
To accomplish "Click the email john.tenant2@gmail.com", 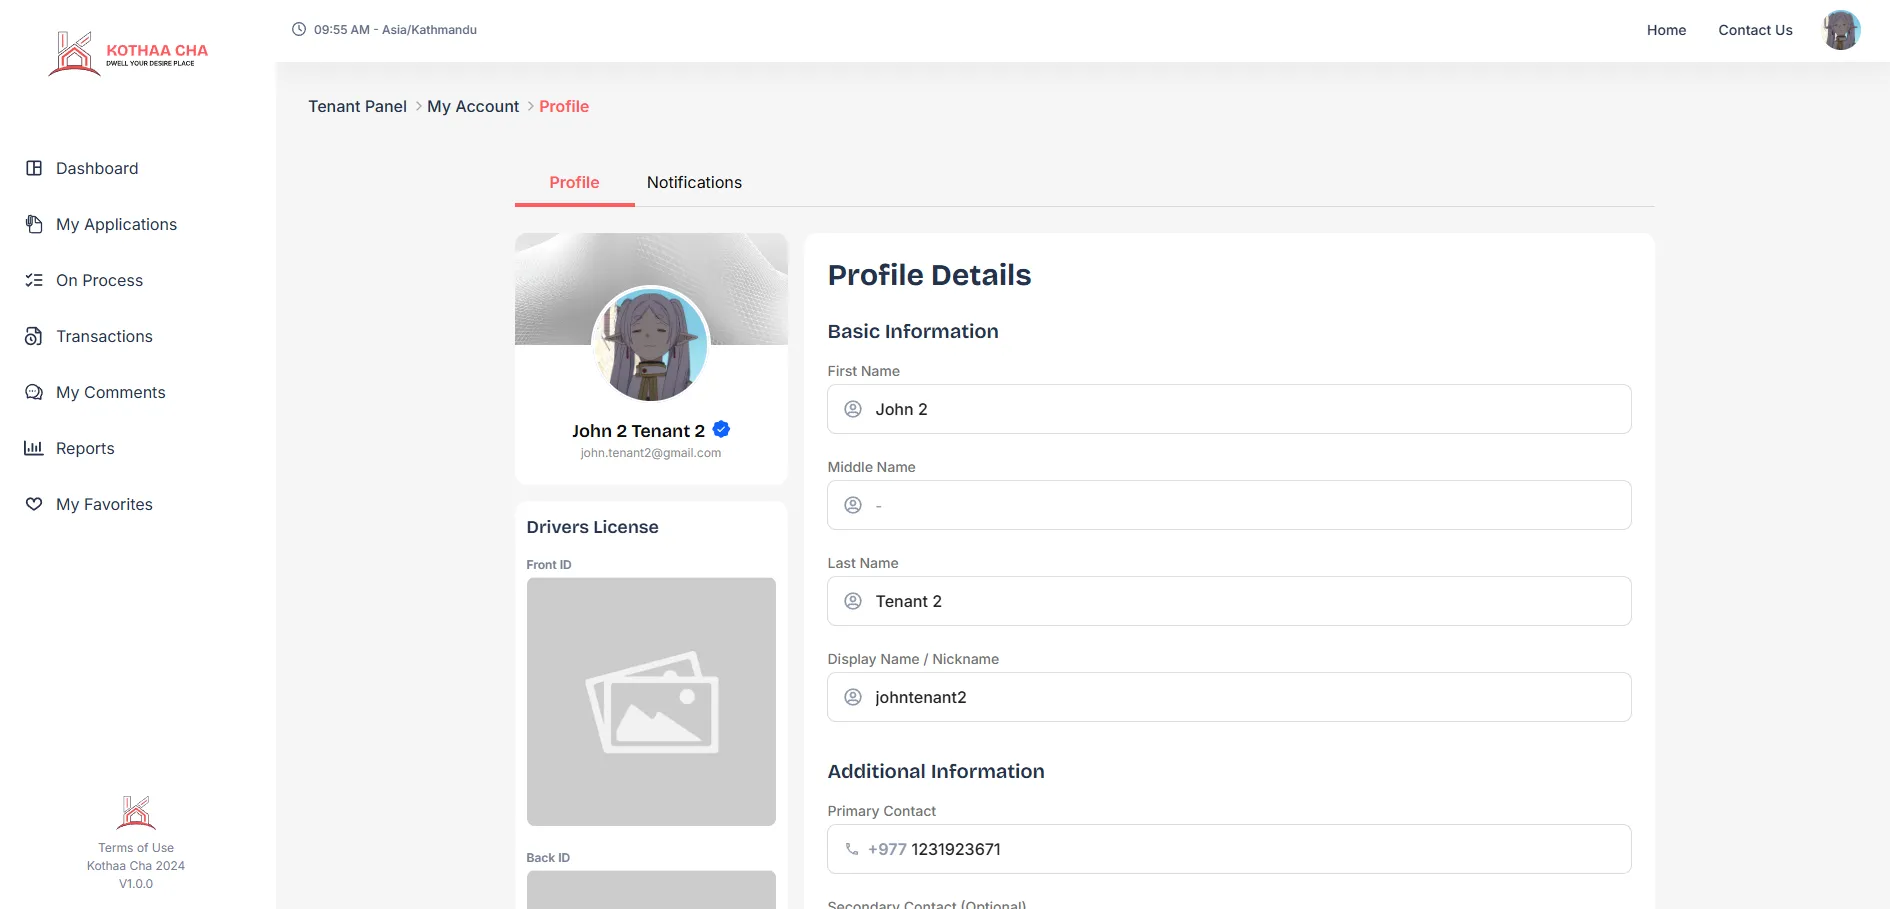I will tap(651, 453).
